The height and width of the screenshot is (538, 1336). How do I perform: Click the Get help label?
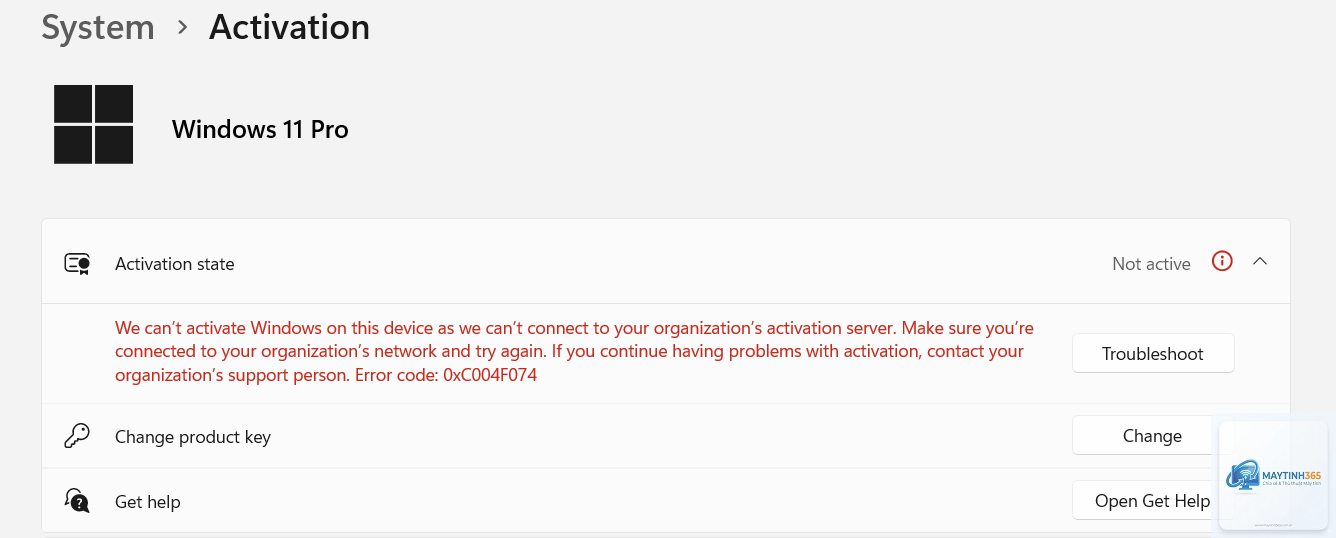pos(148,502)
